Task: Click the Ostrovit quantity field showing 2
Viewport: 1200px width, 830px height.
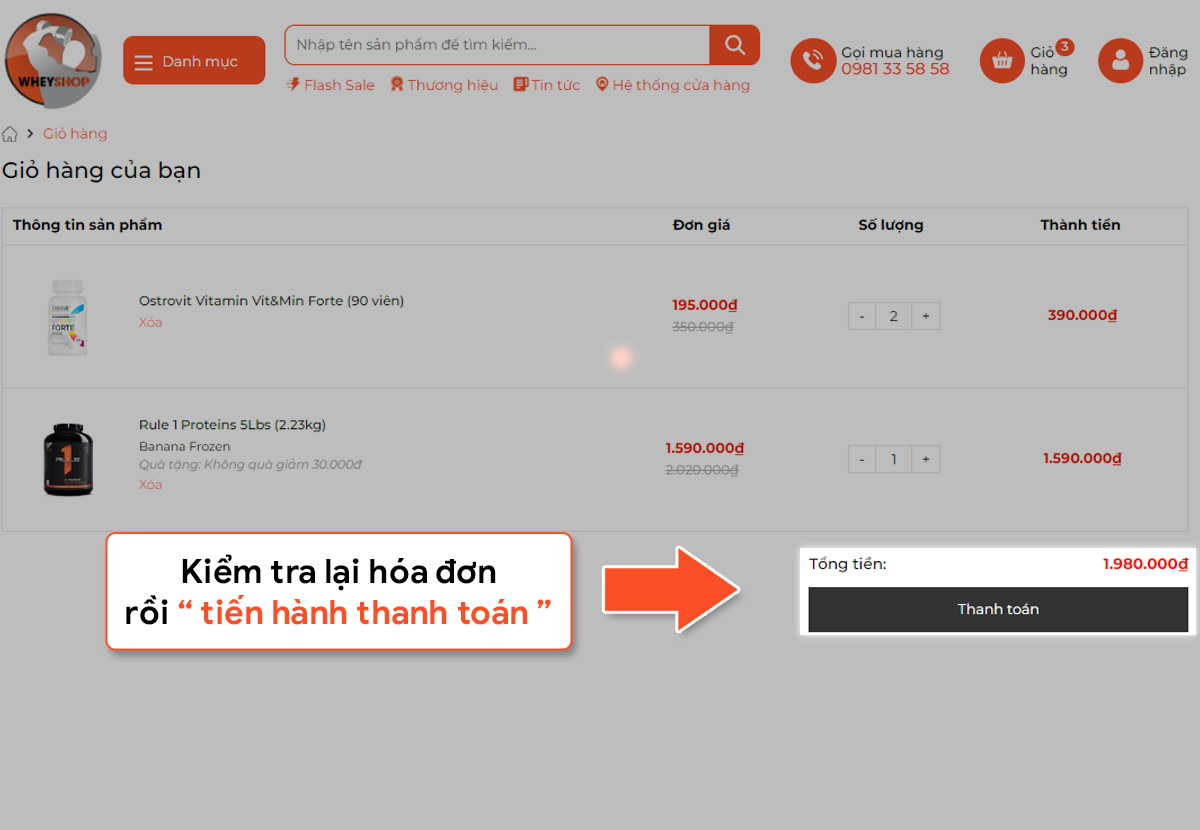Action: (x=894, y=316)
